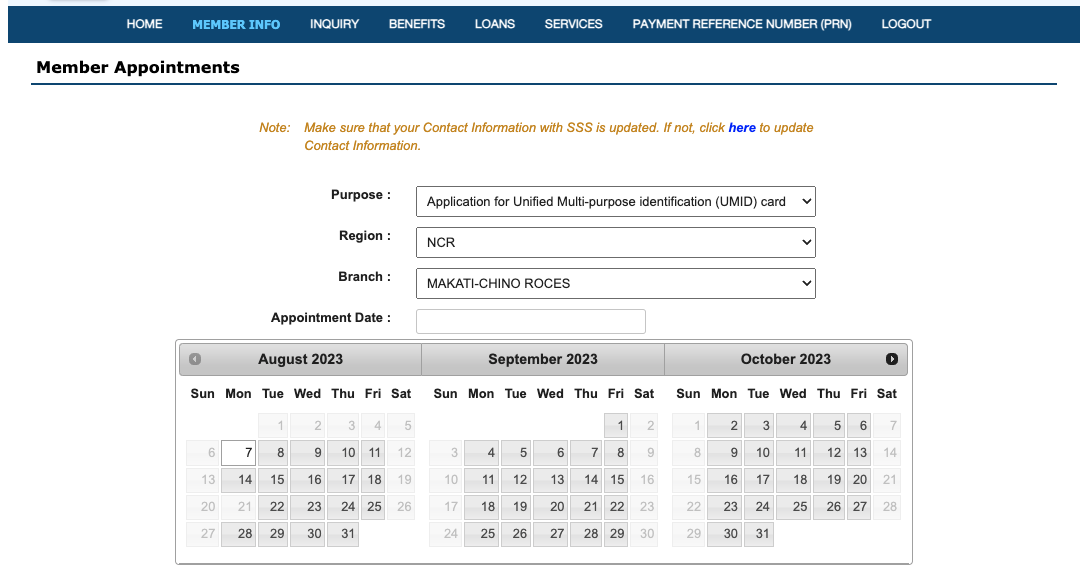This screenshot has height=577, width=1090.
Task: Open the BENEFITS menu
Action: pyautogui.click(x=417, y=24)
